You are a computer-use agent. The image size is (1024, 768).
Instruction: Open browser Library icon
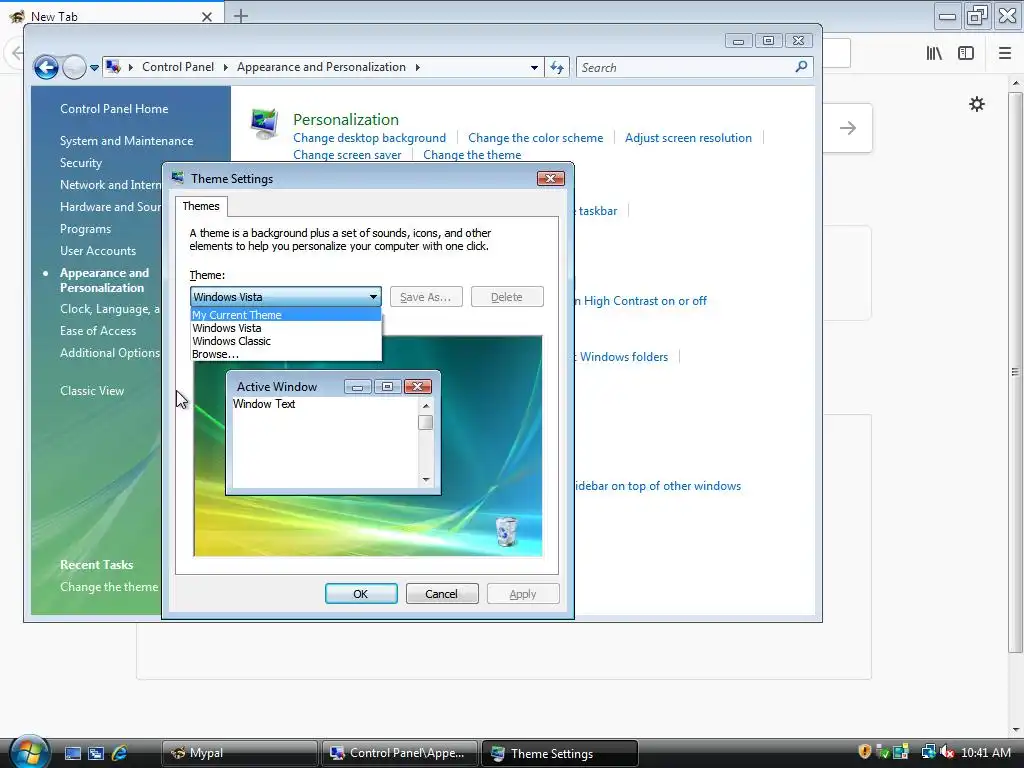934,54
